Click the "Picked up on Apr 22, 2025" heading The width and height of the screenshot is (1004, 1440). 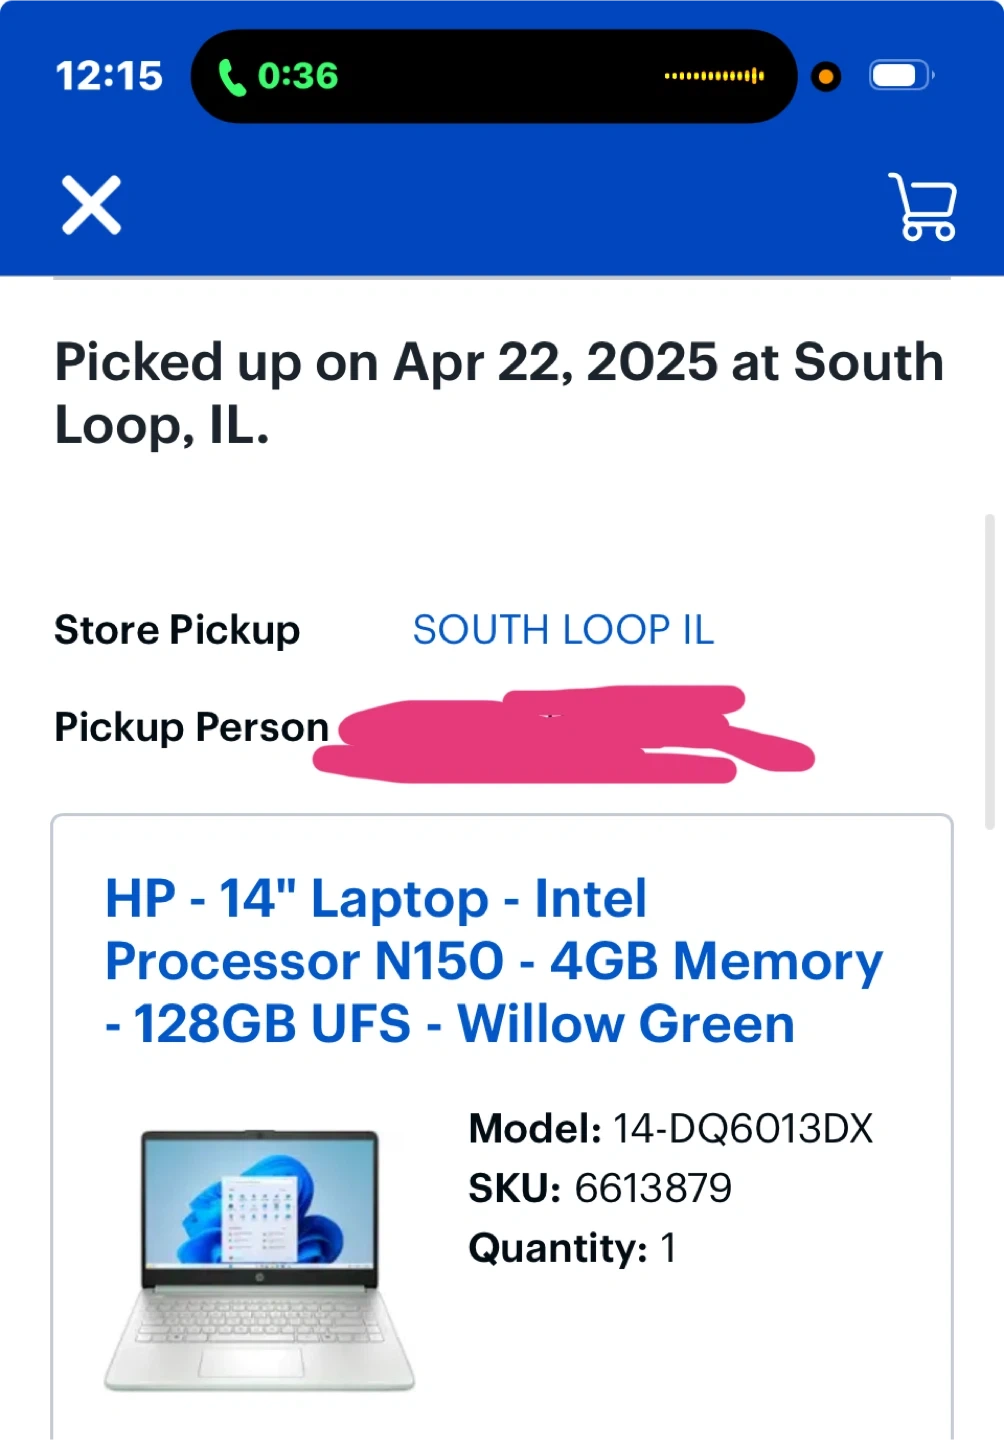(498, 393)
